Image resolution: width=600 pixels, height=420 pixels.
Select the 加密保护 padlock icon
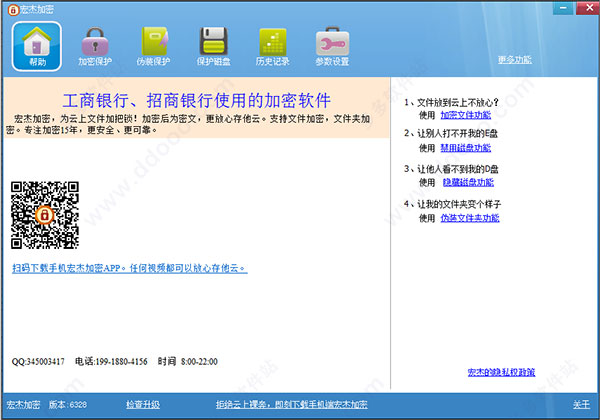[x=95, y=47]
